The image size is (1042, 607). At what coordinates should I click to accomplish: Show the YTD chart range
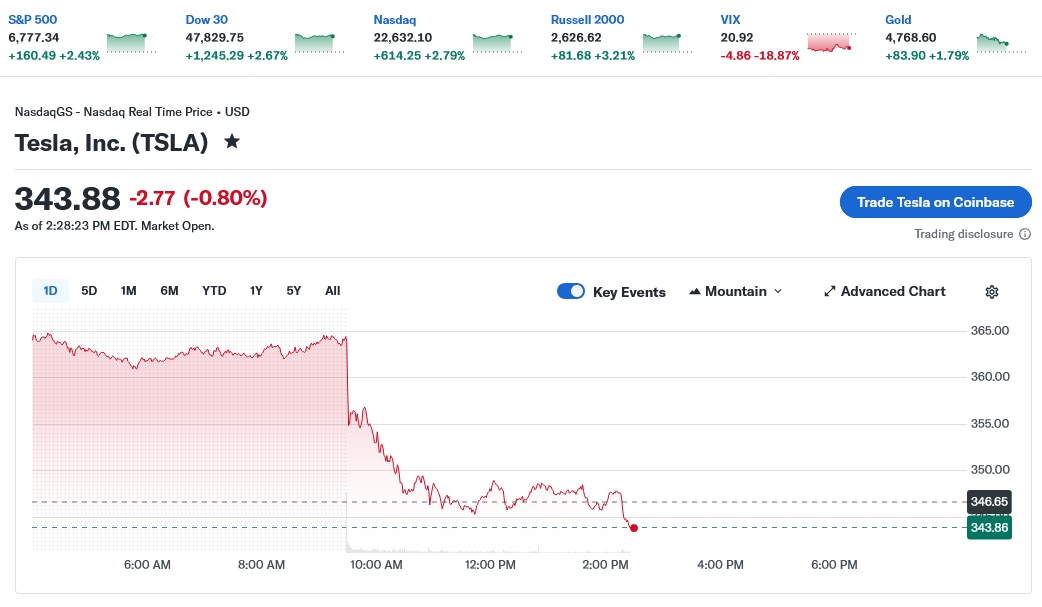[x=214, y=291]
